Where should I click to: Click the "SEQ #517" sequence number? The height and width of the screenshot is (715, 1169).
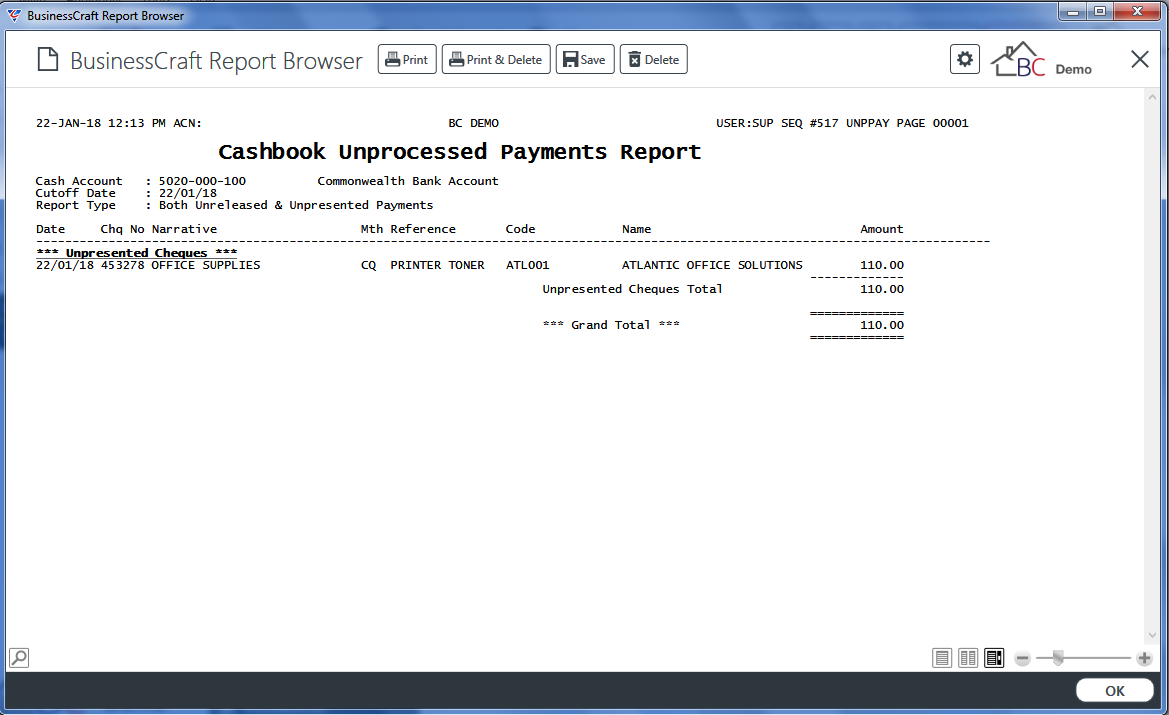coord(810,123)
